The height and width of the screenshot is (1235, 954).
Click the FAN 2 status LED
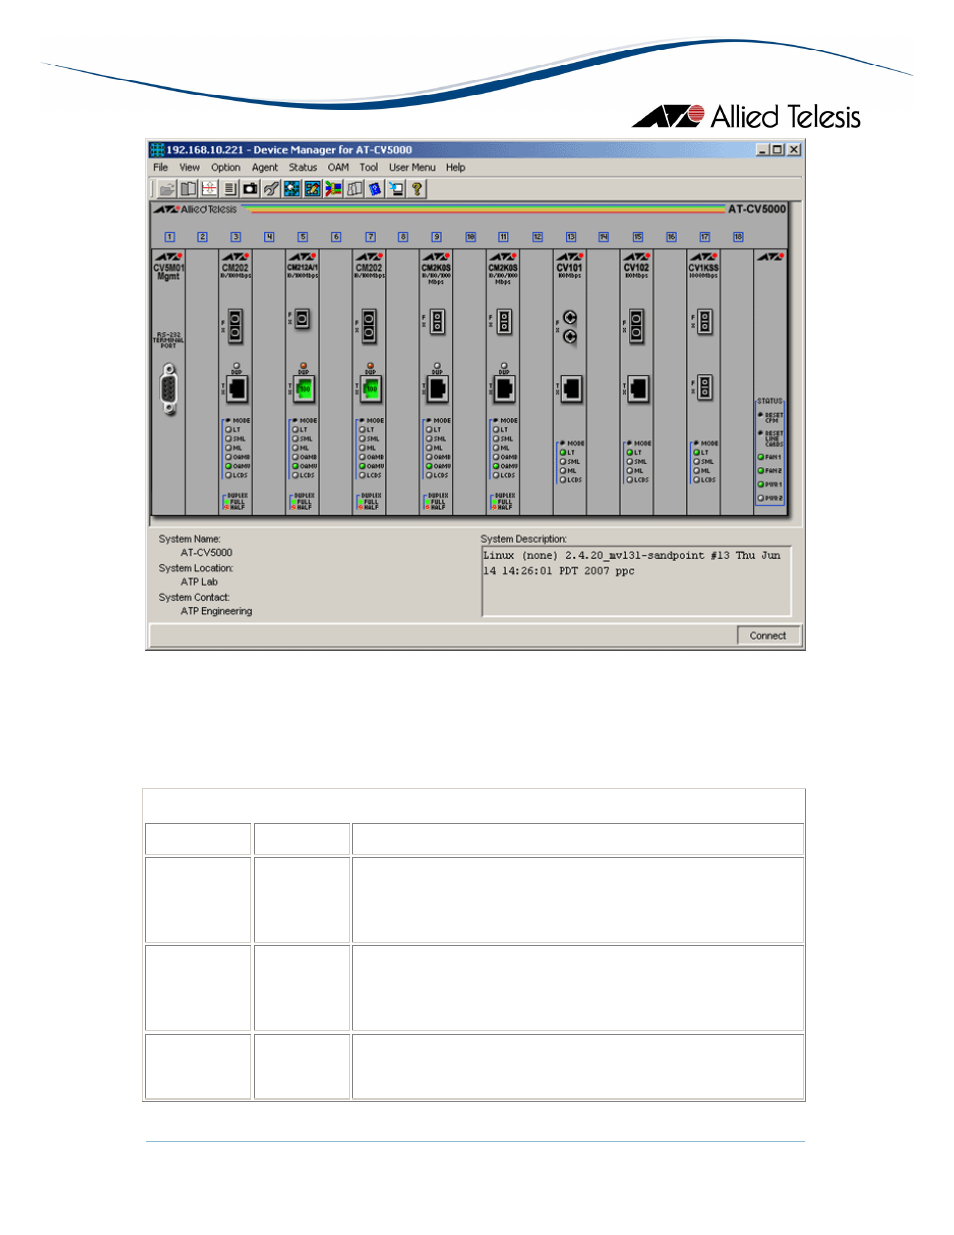tap(761, 471)
